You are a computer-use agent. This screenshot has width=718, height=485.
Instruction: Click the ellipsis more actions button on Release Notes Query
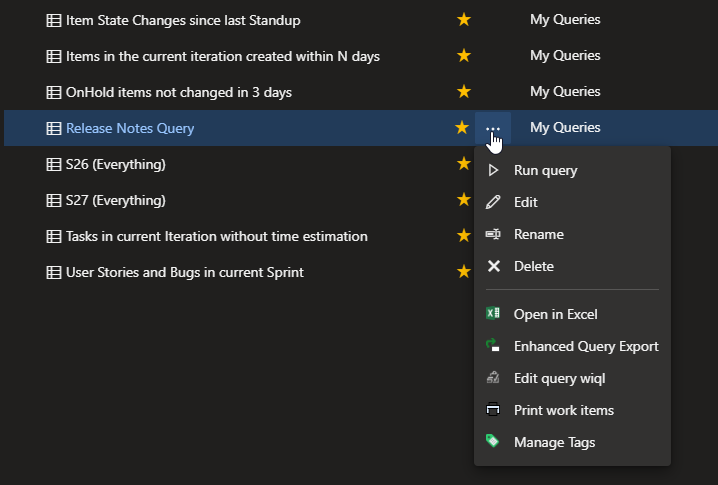click(x=493, y=128)
